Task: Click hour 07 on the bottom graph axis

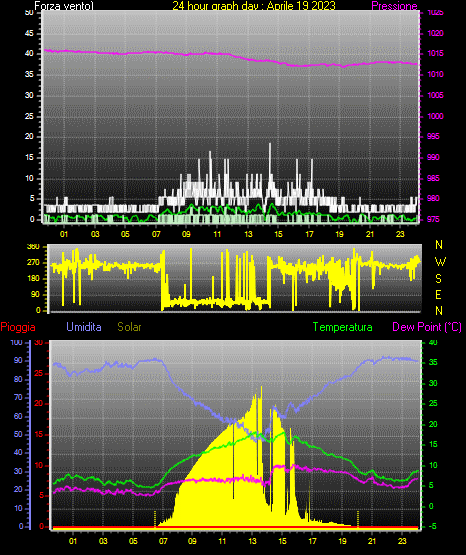Action: tap(163, 541)
